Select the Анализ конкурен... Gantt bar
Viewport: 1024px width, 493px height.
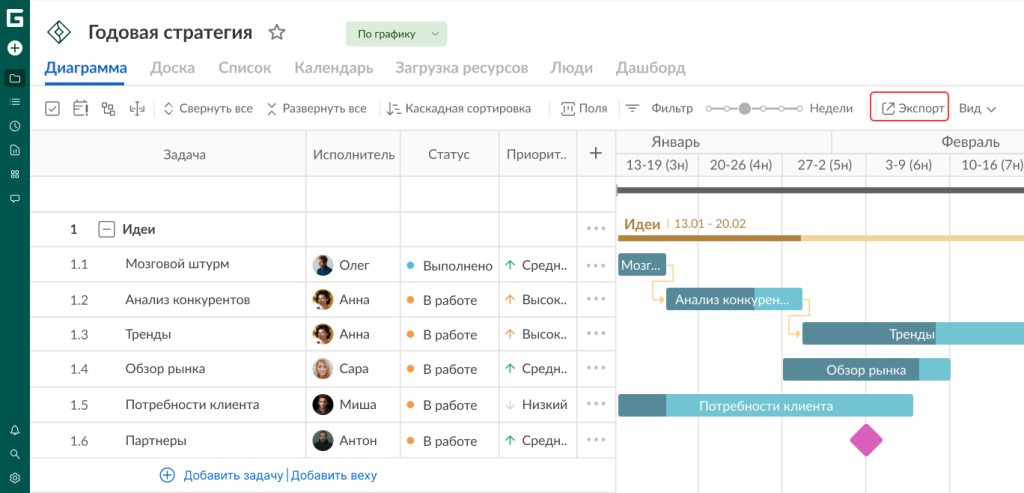coord(734,299)
